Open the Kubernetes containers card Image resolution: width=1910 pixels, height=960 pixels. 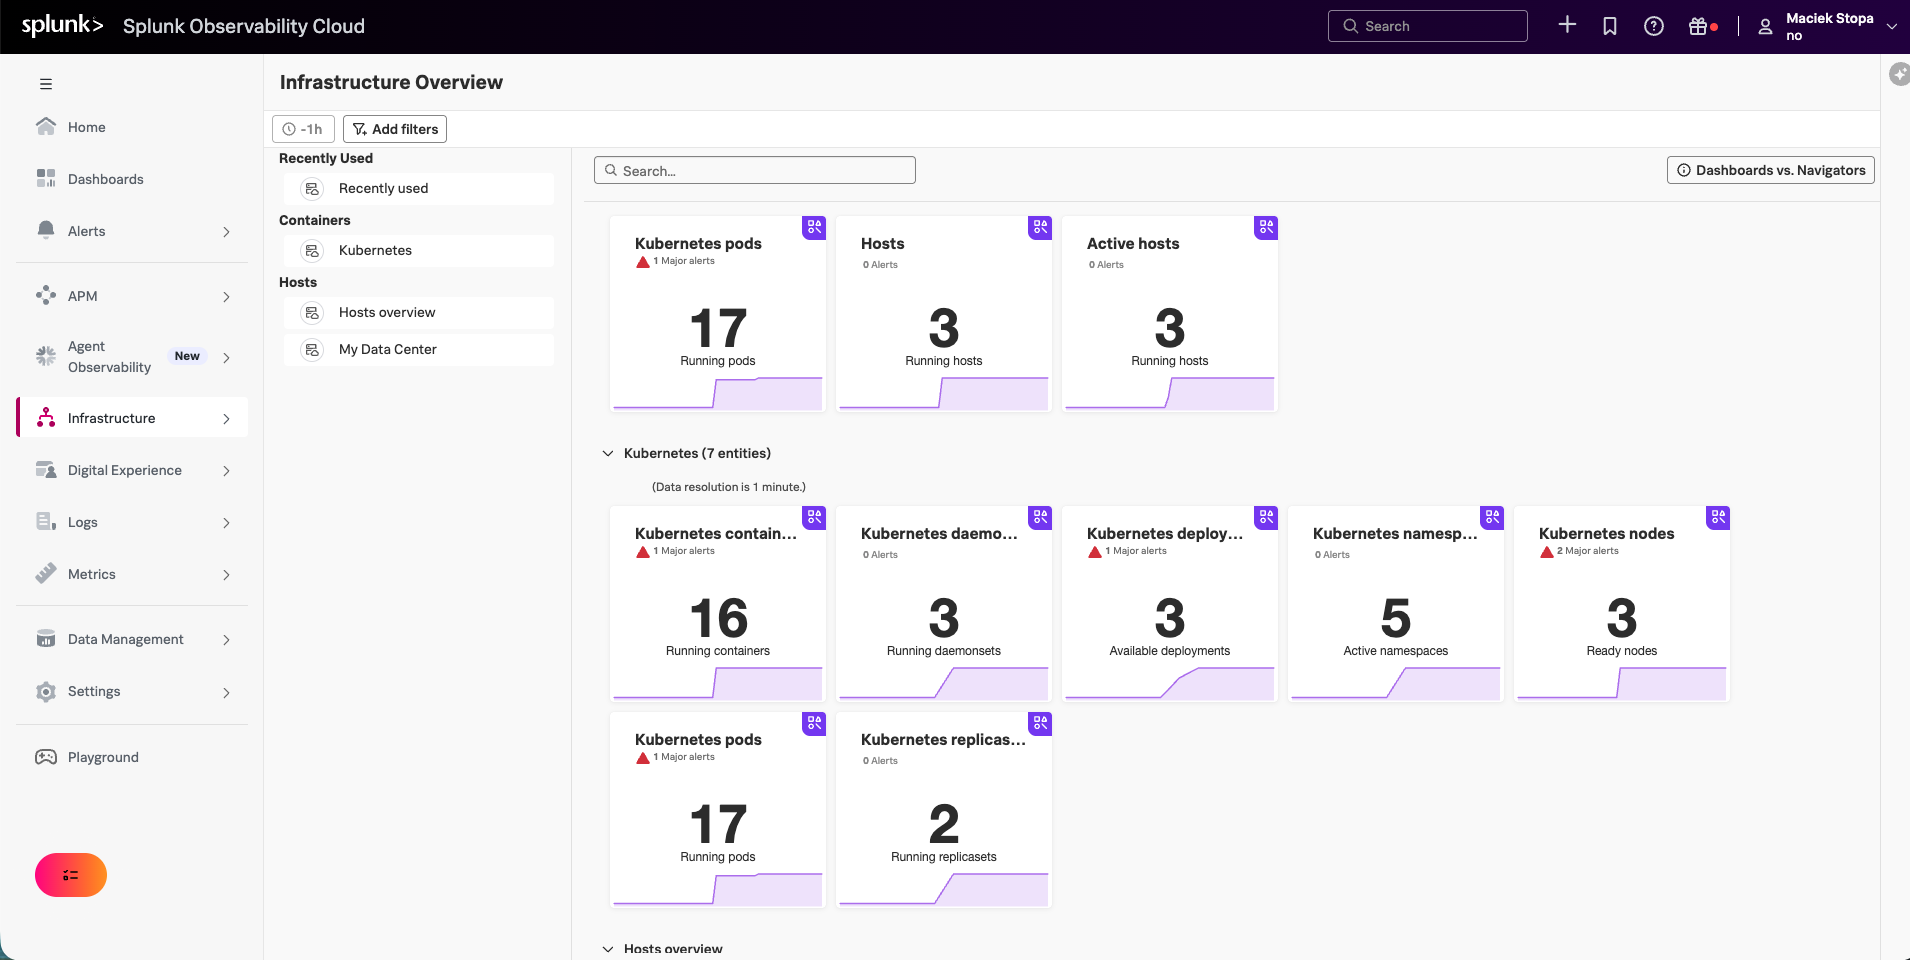pyautogui.click(x=717, y=604)
